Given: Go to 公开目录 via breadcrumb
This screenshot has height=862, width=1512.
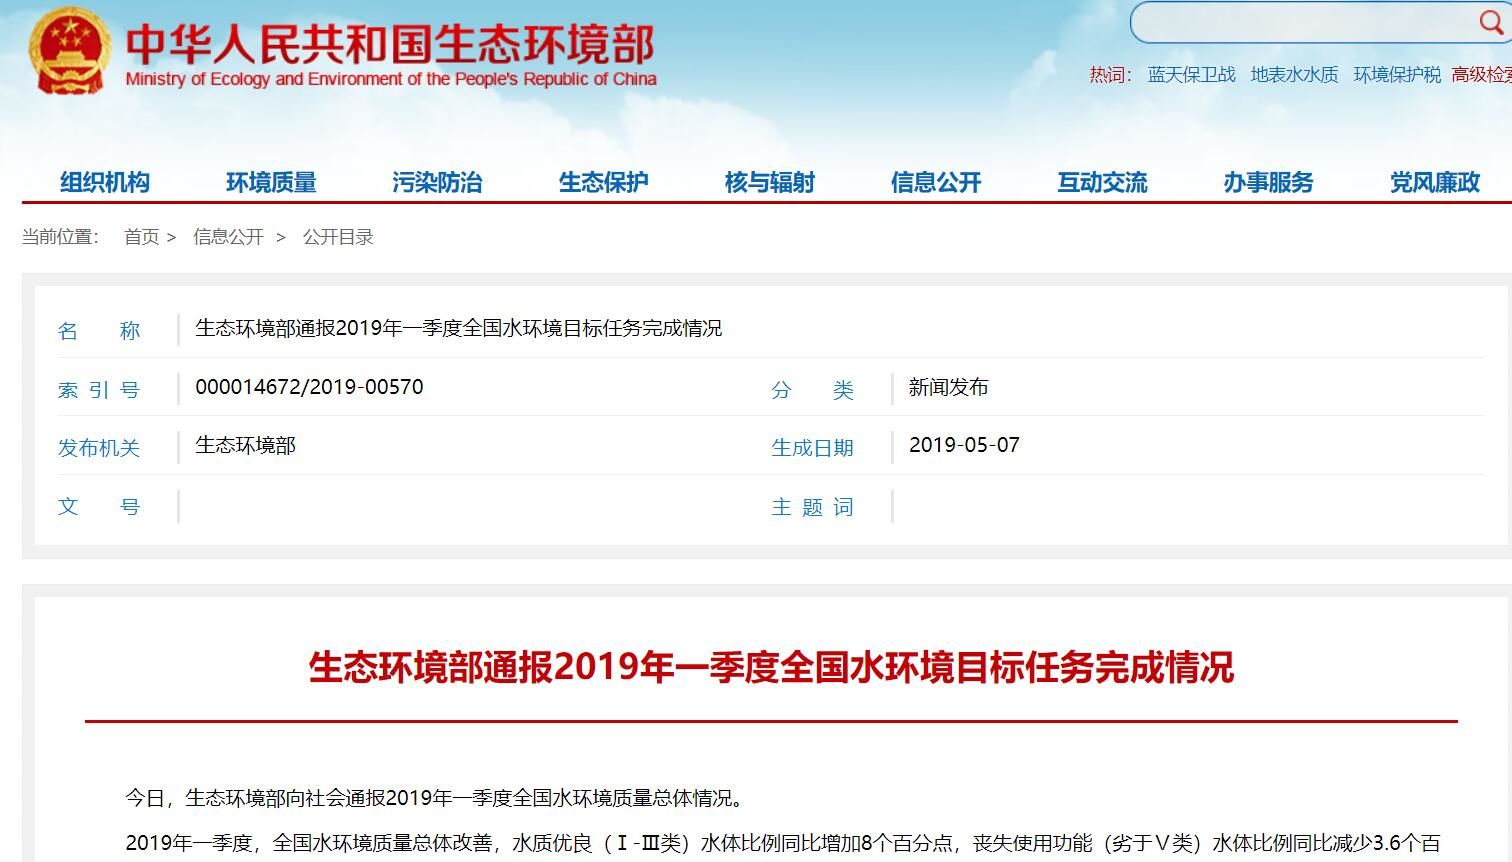Looking at the screenshot, I should tap(338, 237).
